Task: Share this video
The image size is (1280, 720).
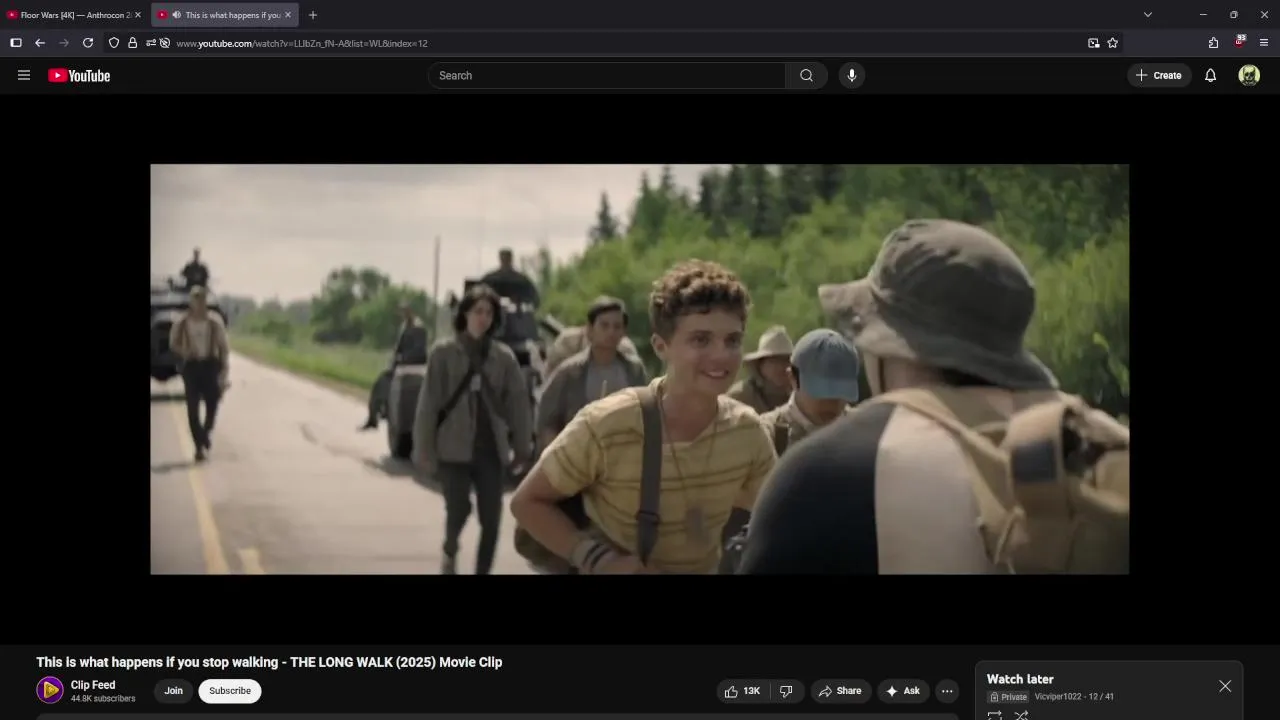Action: click(840, 691)
